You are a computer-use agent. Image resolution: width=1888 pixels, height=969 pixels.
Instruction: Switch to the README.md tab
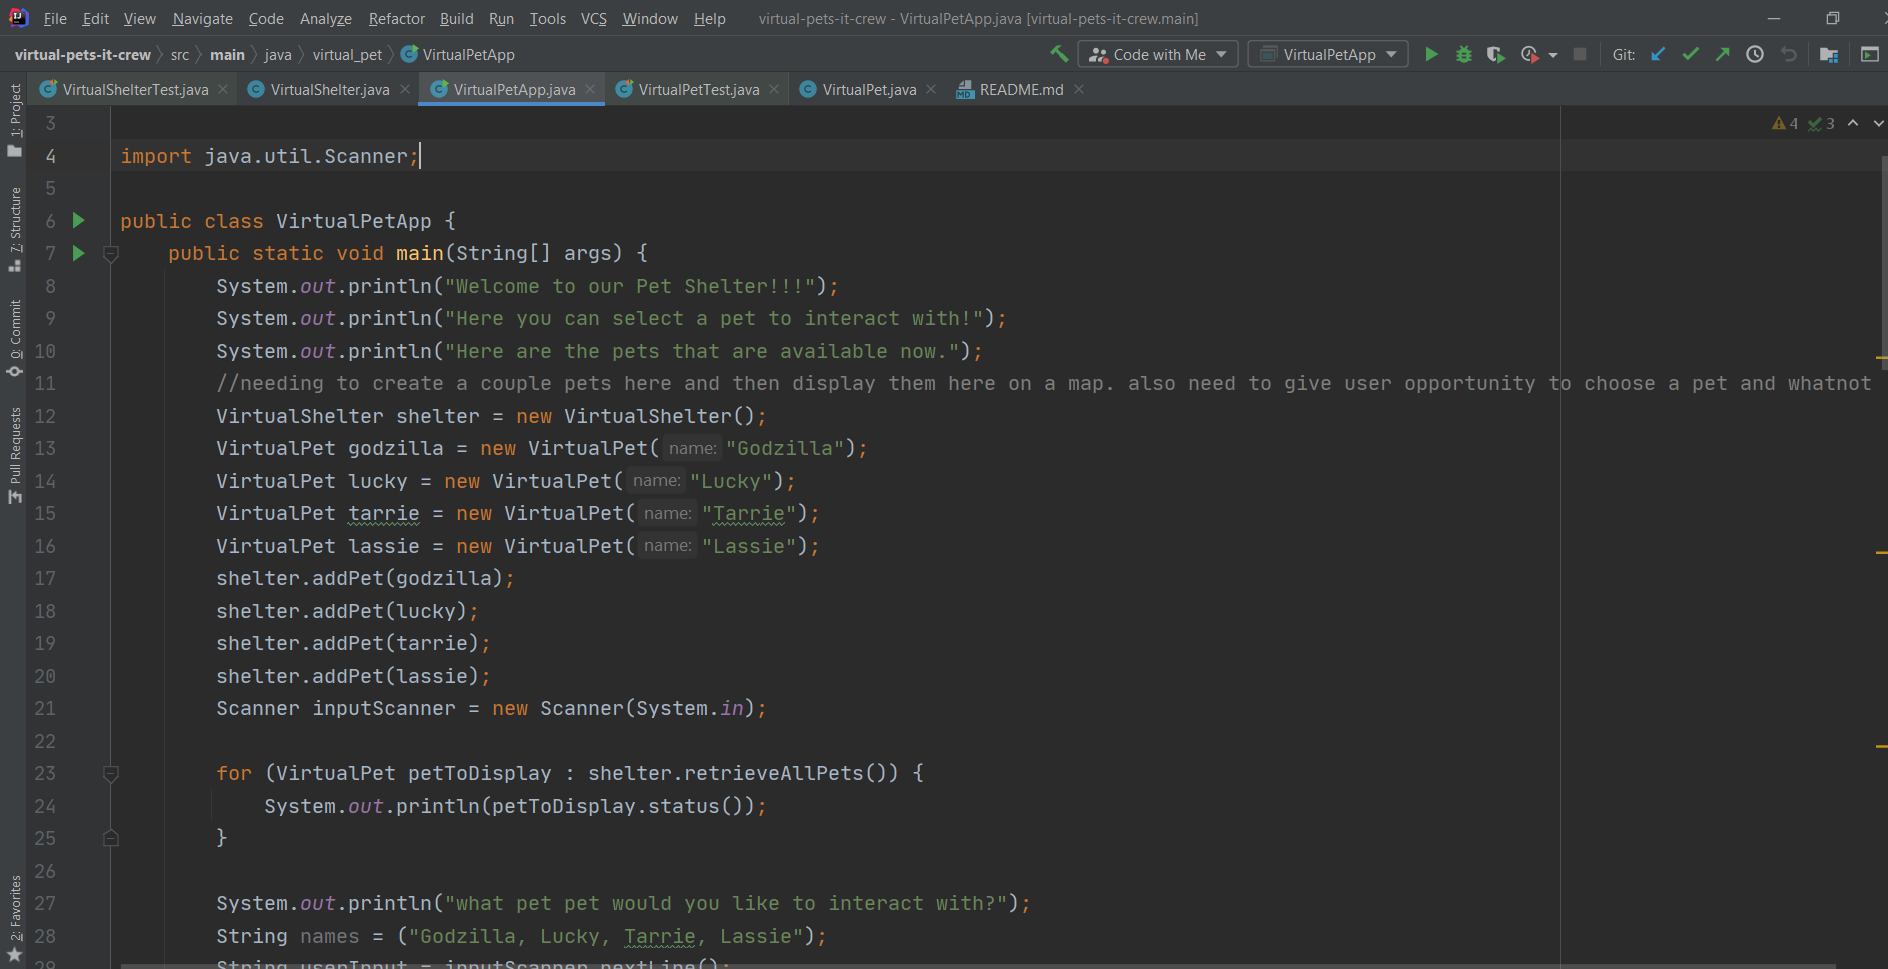(1020, 89)
